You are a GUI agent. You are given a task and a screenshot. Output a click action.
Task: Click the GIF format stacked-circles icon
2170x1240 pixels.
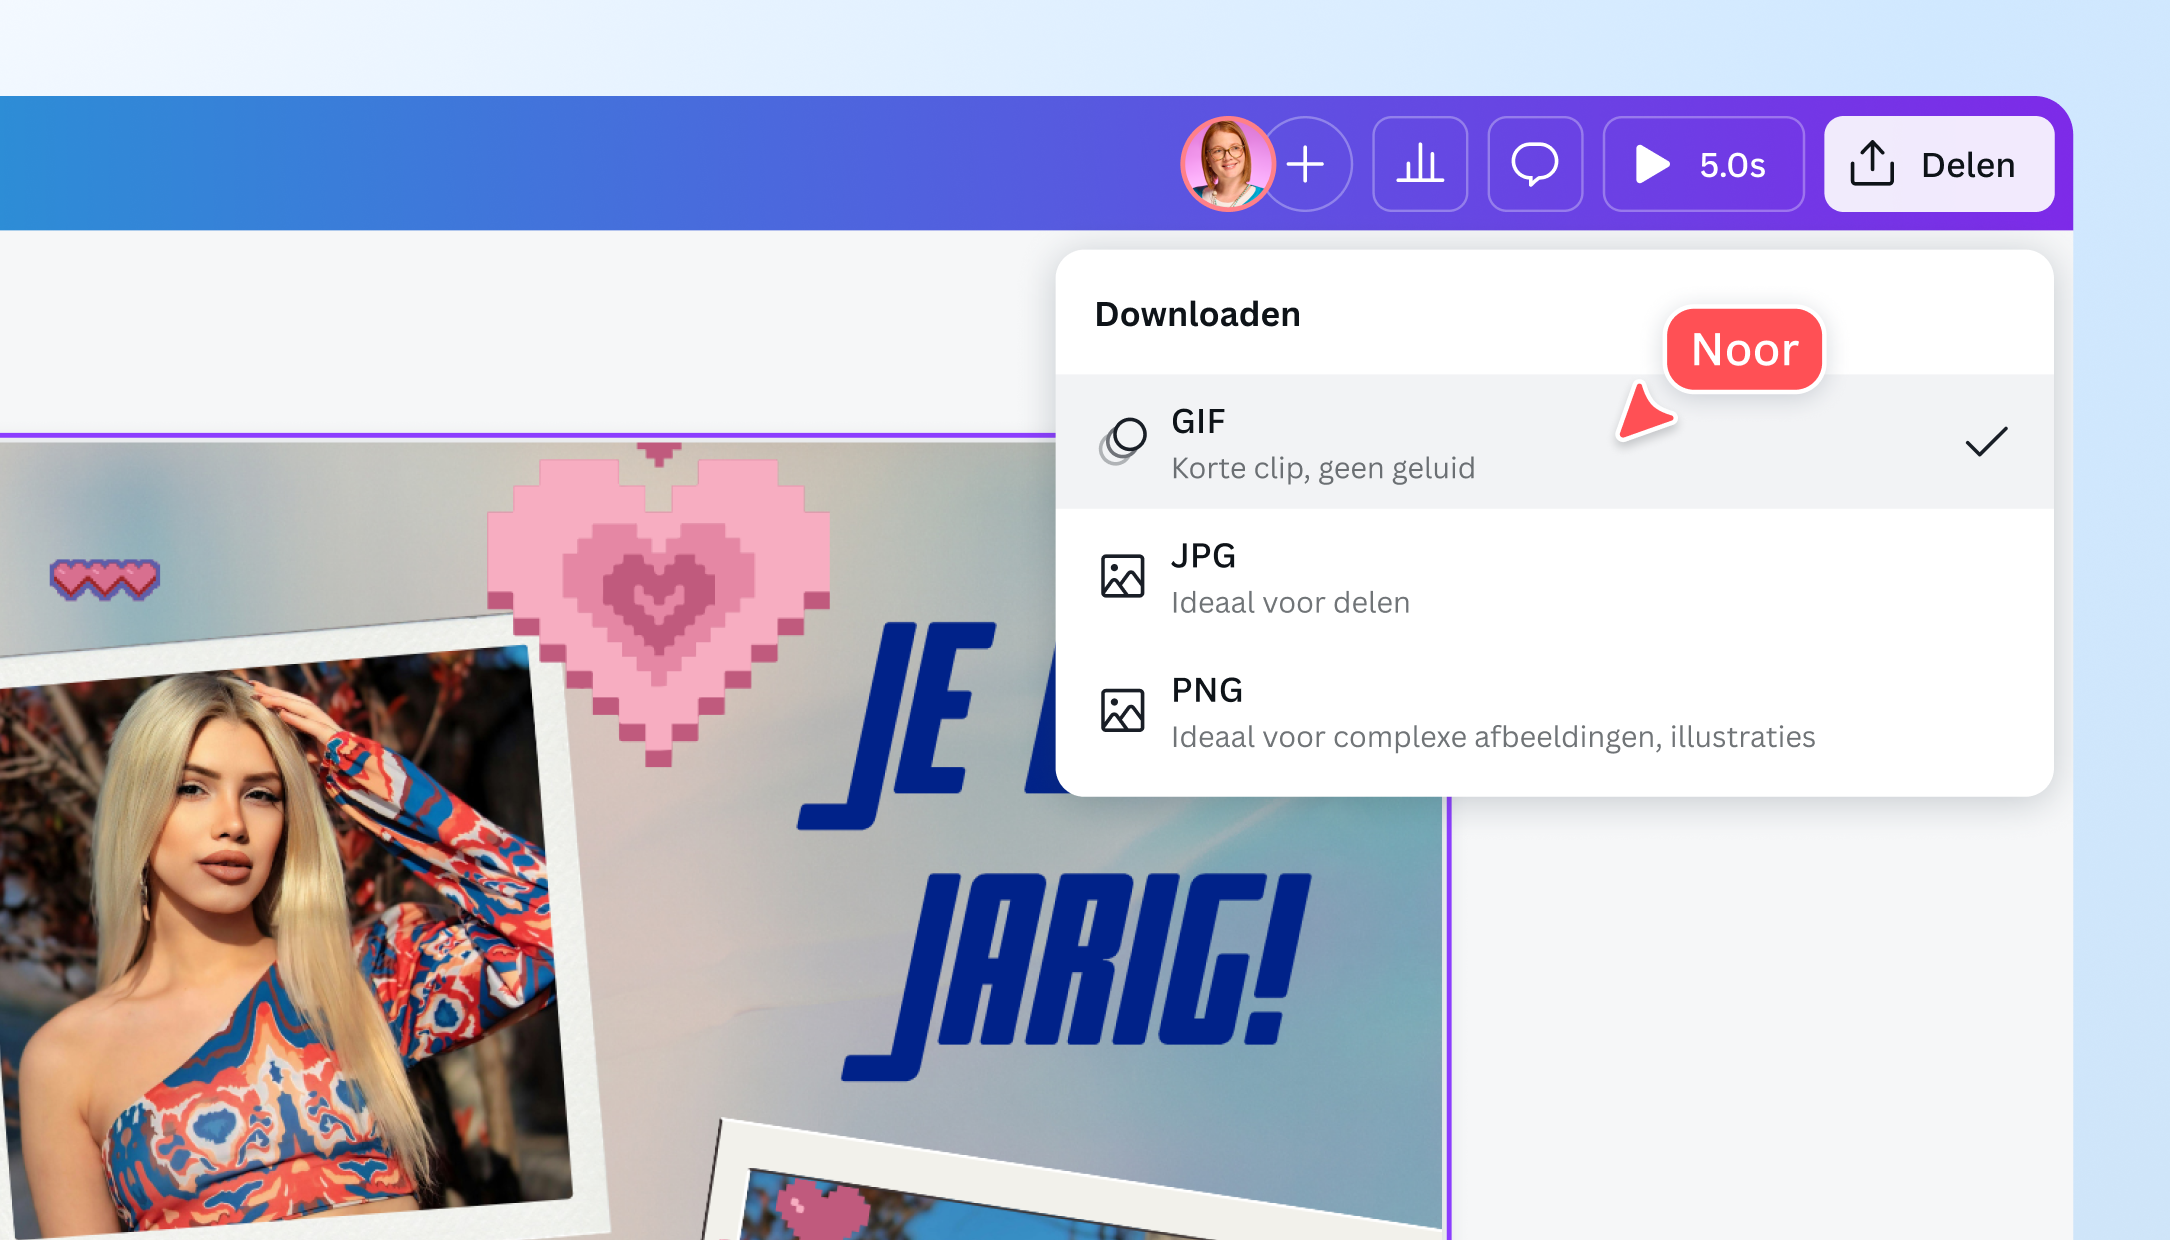1123,441
